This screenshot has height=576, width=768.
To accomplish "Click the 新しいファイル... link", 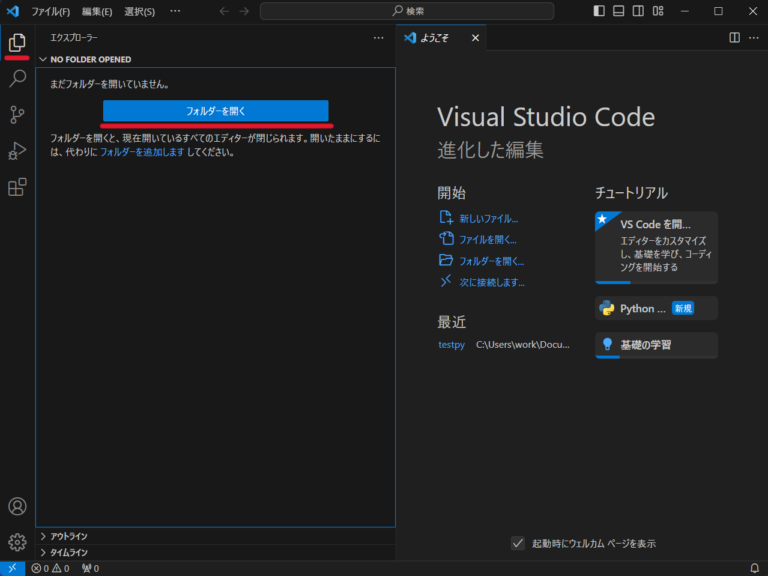I will [x=488, y=219].
